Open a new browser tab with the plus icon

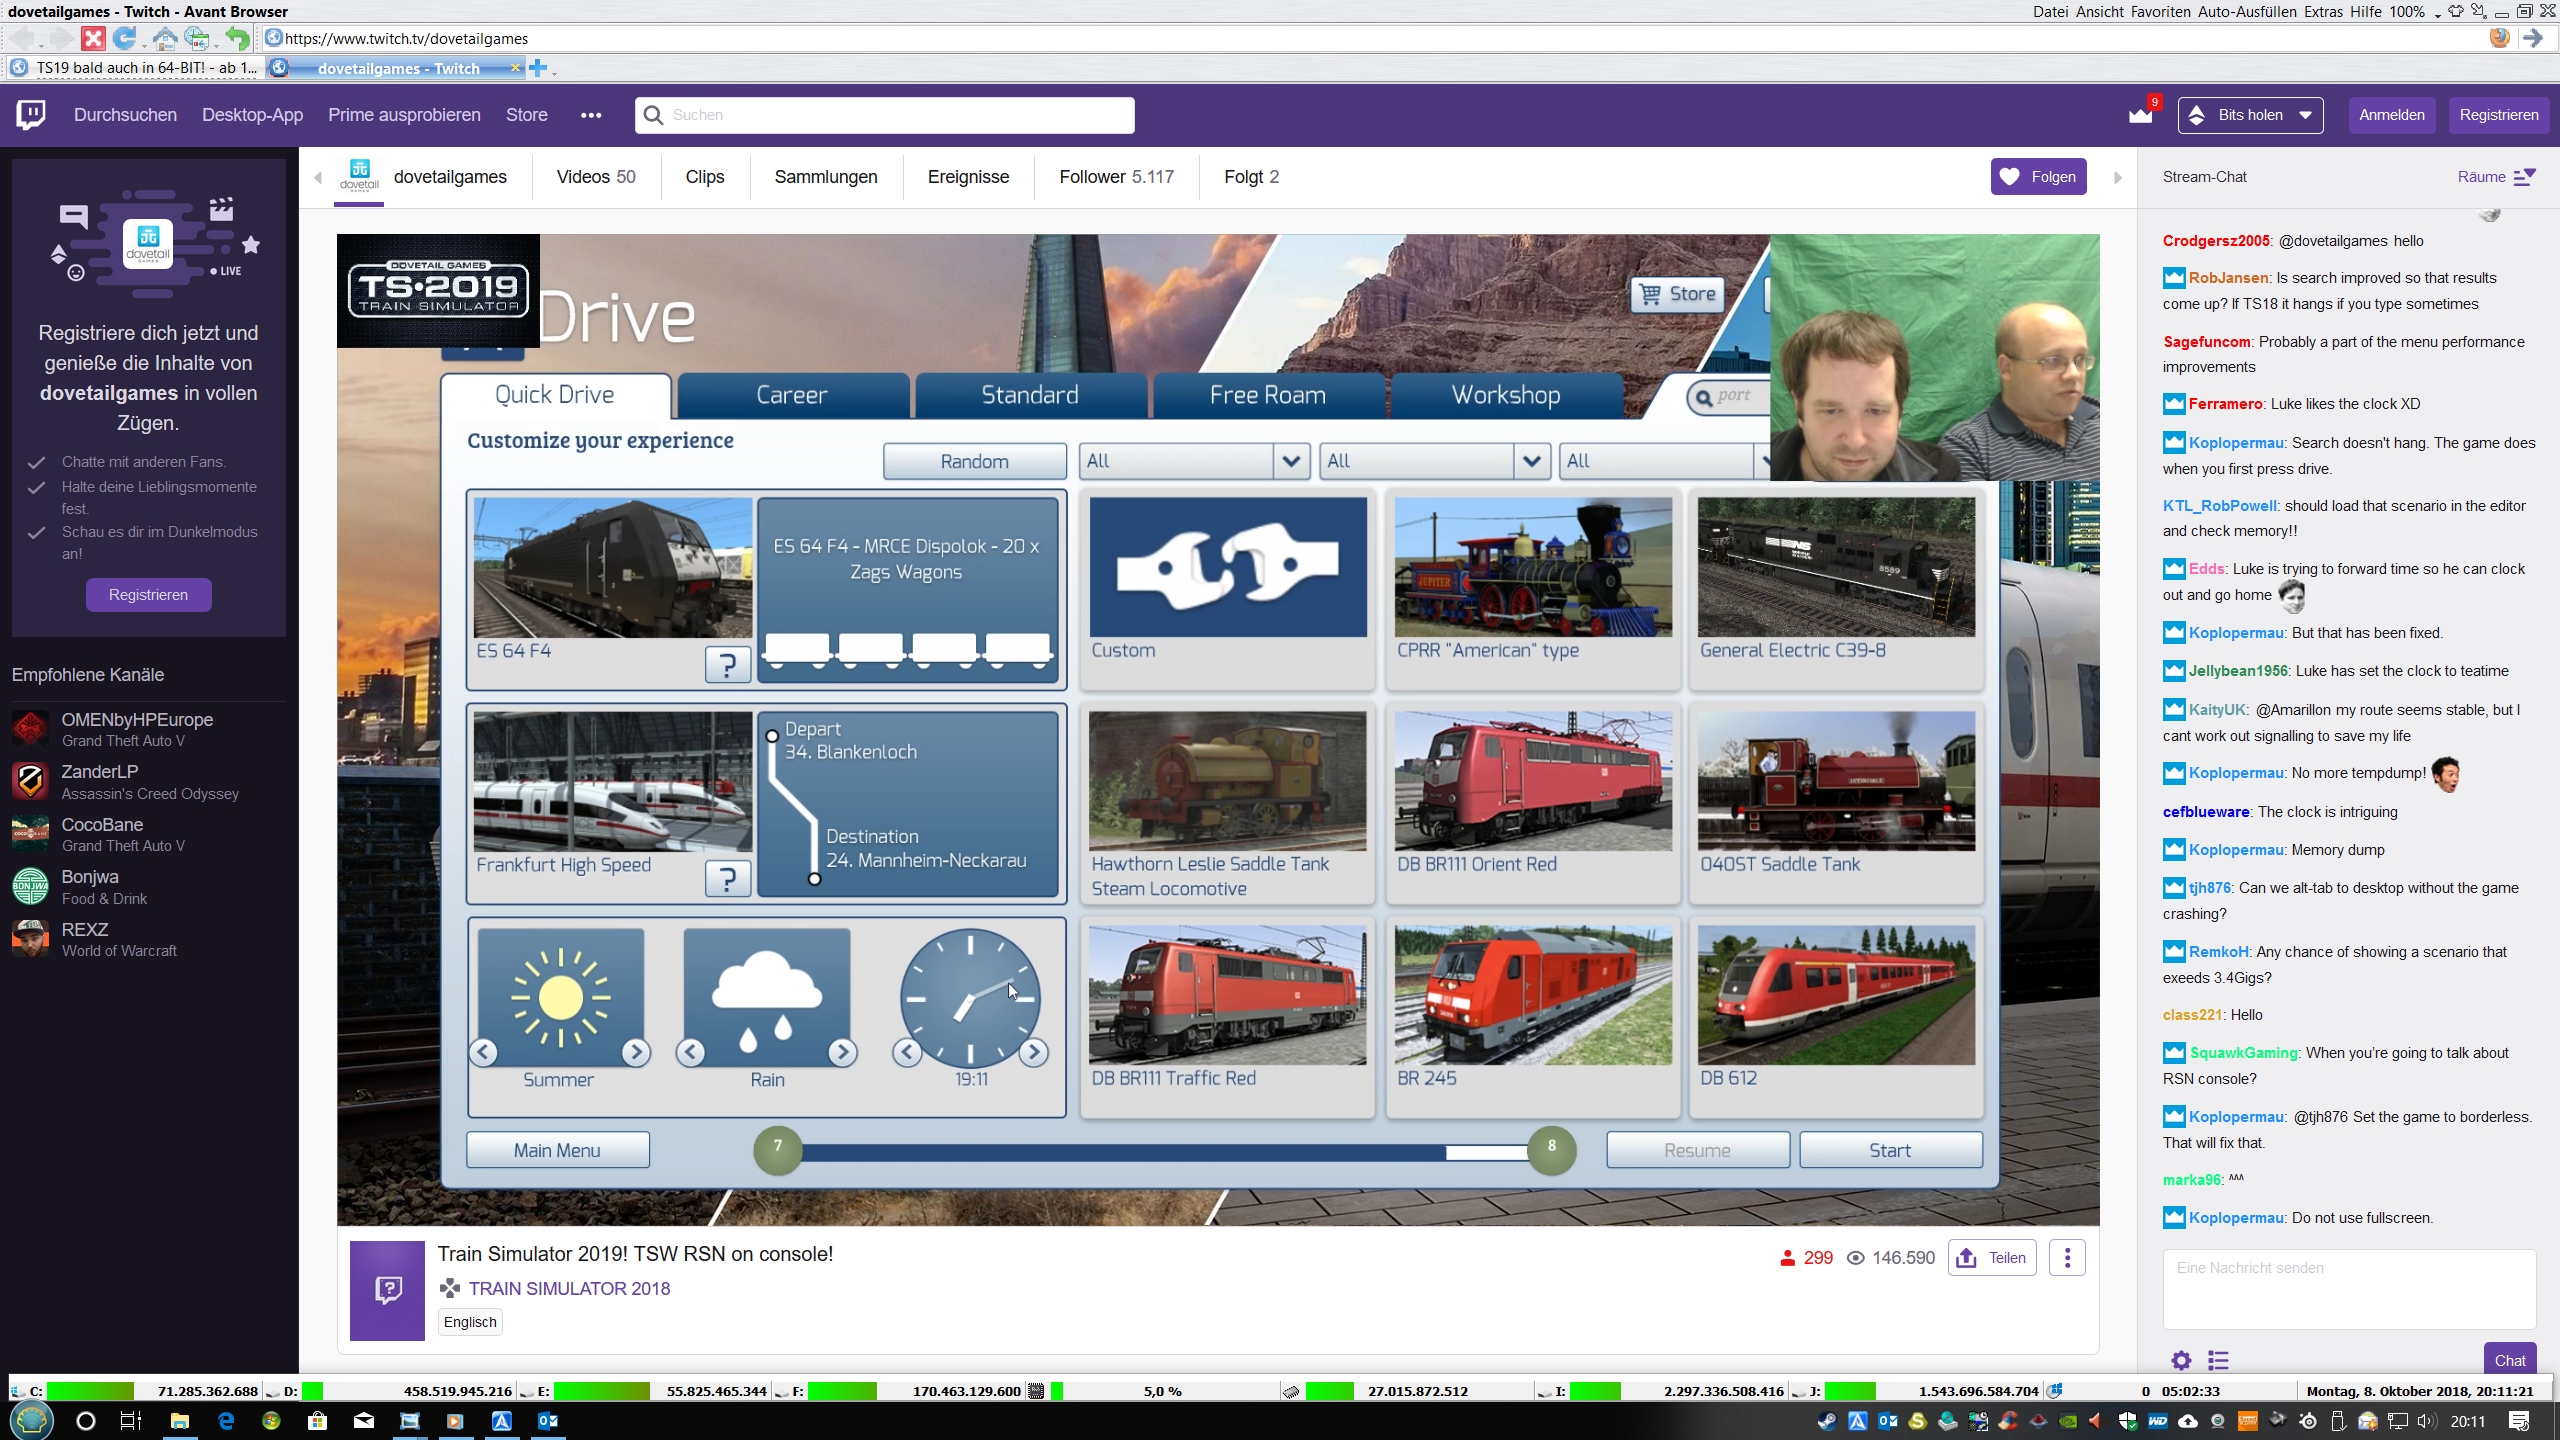click(538, 68)
